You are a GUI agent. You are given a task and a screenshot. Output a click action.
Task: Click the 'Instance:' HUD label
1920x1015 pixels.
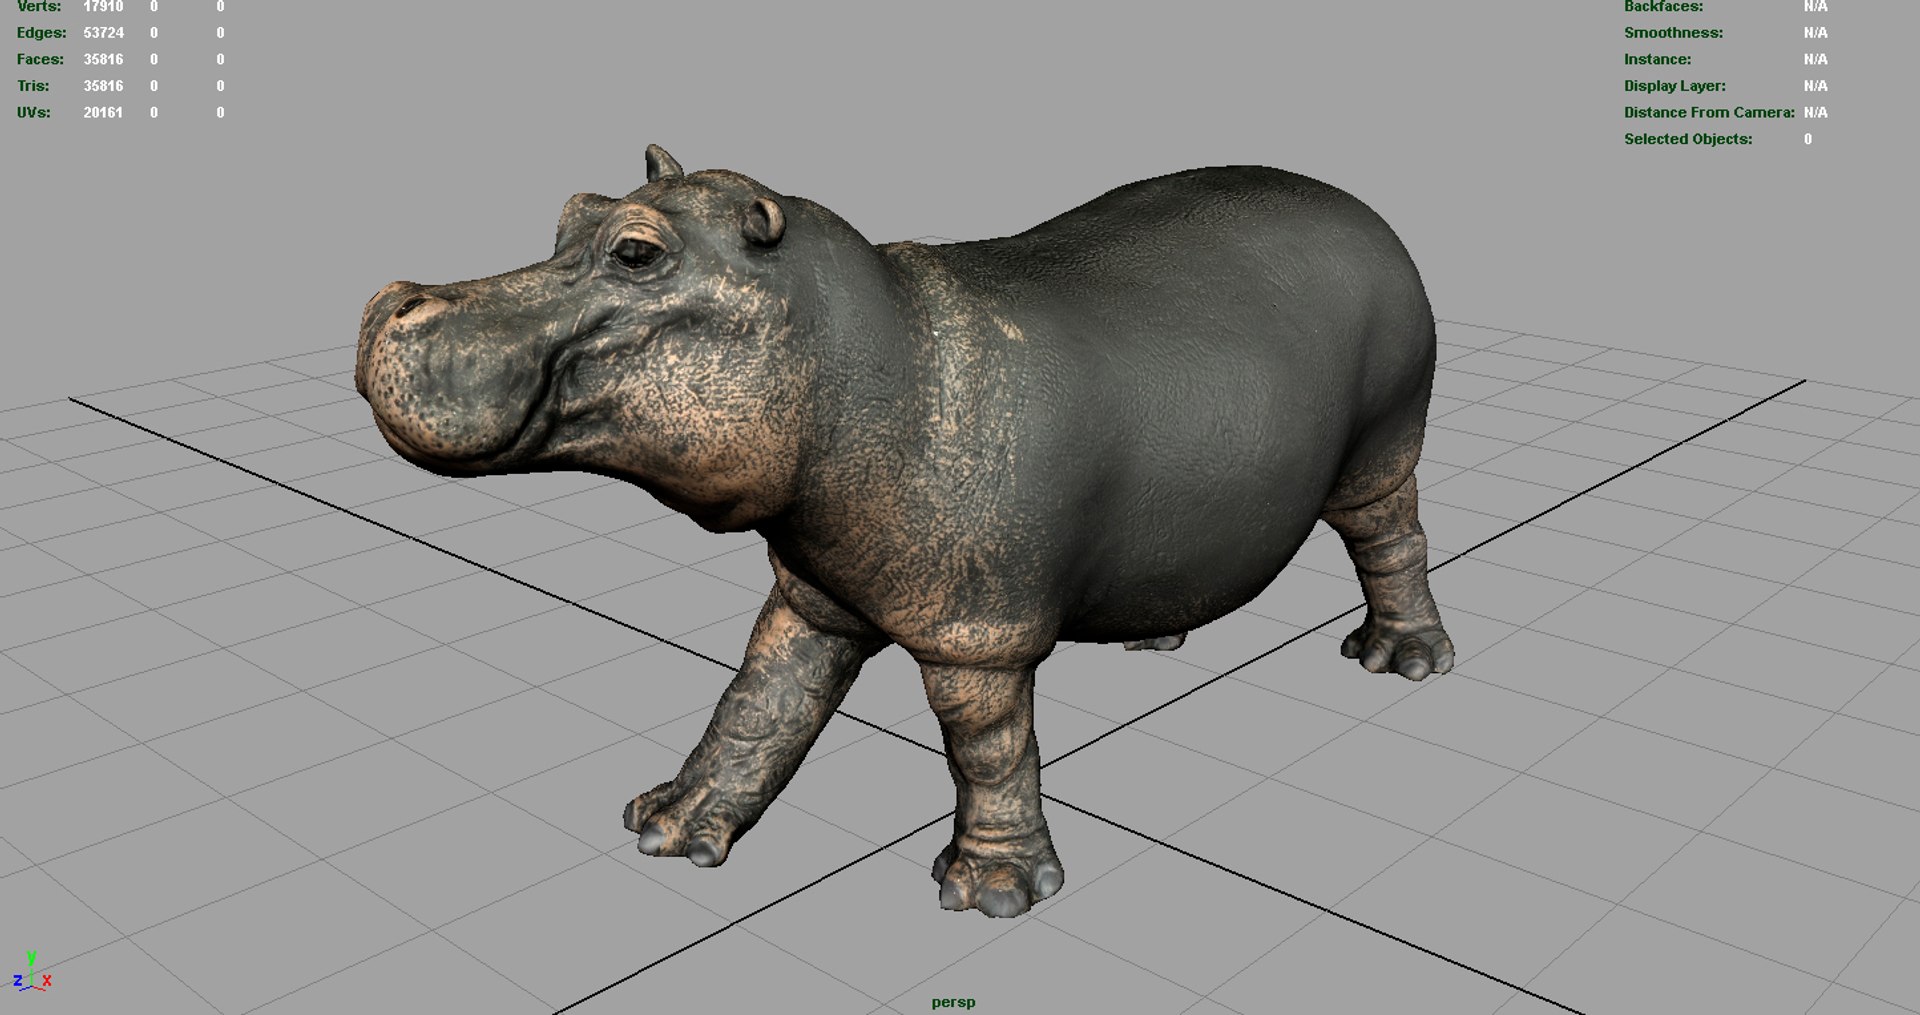(x=1657, y=59)
